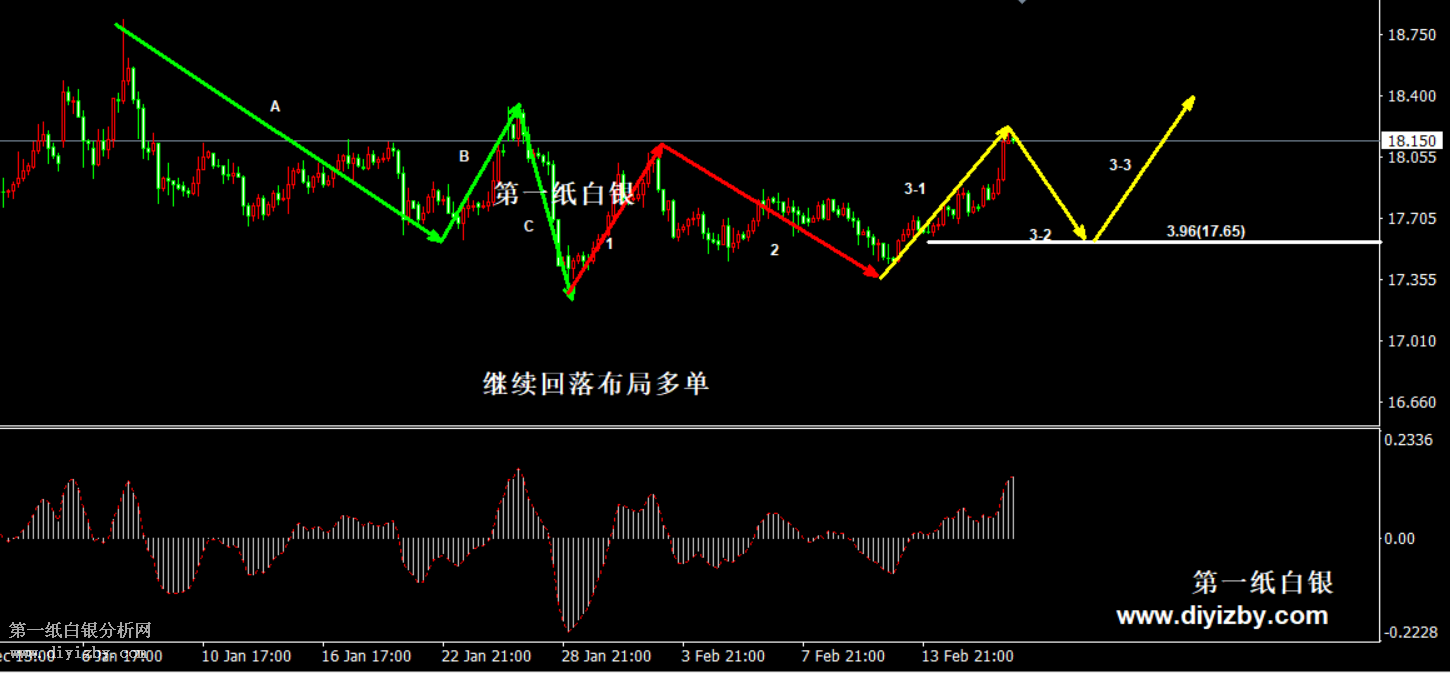Click the "第一纸白银分析网" watermark at bottom left

tap(80, 630)
